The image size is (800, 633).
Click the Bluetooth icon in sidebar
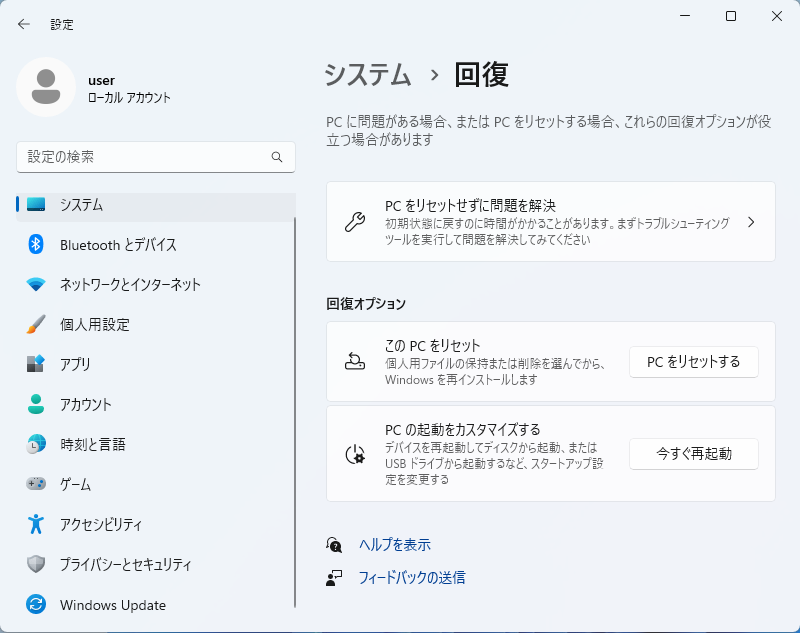click(36, 244)
